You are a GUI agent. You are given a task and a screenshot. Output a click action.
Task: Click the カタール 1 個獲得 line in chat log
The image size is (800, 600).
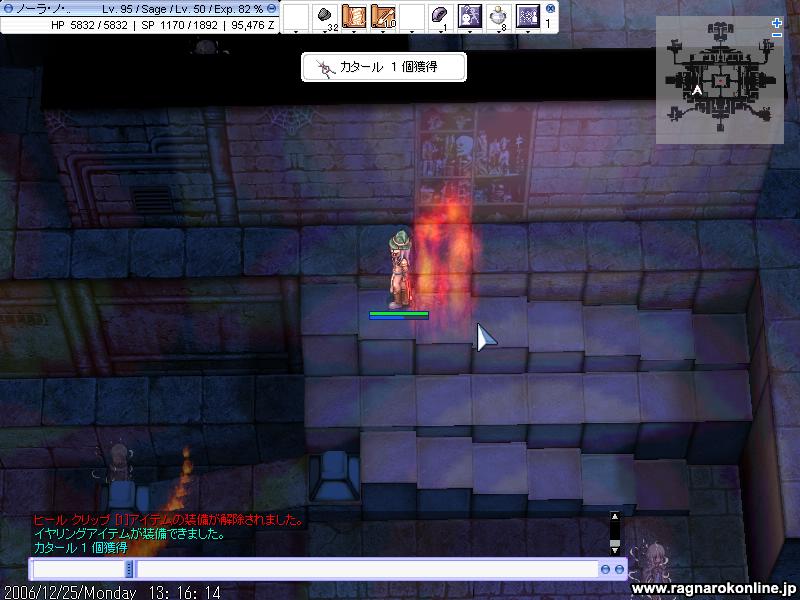[81, 547]
